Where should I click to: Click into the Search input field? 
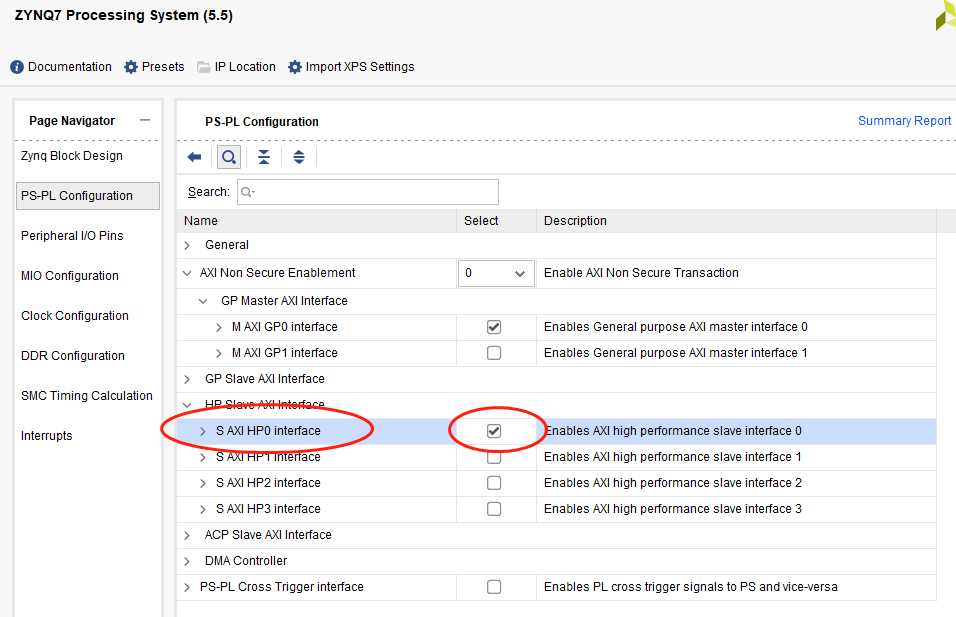pyautogui.click(x=368, y=192)
